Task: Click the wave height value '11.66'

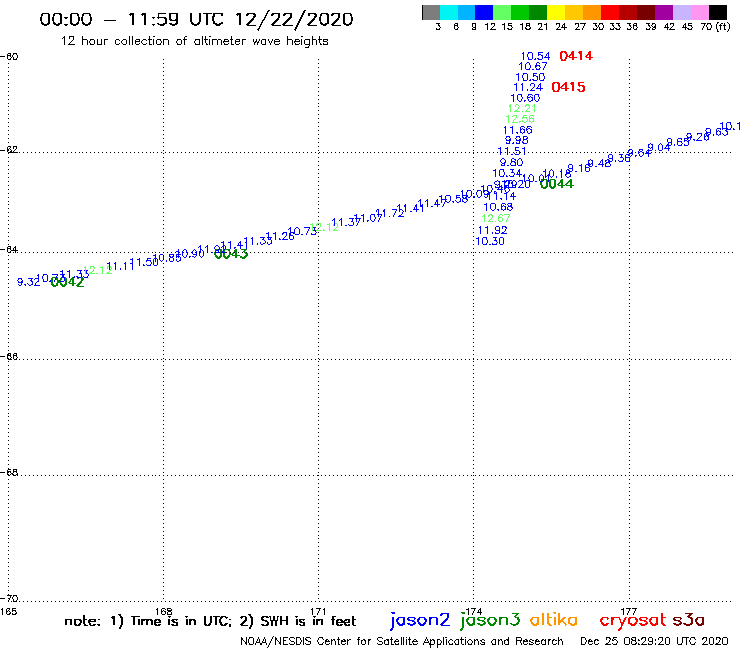Action: tap(517, 130)
